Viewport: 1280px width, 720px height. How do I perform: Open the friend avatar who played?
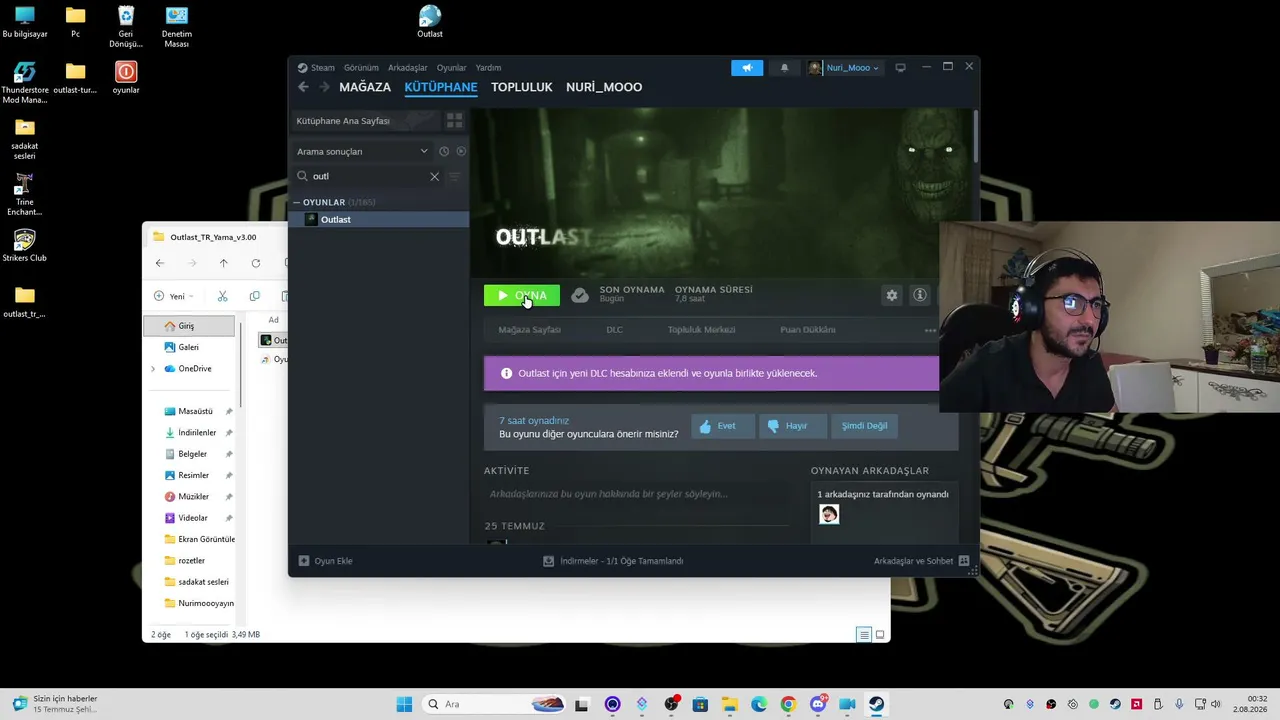pyautogui.click(x=829, y=514)
